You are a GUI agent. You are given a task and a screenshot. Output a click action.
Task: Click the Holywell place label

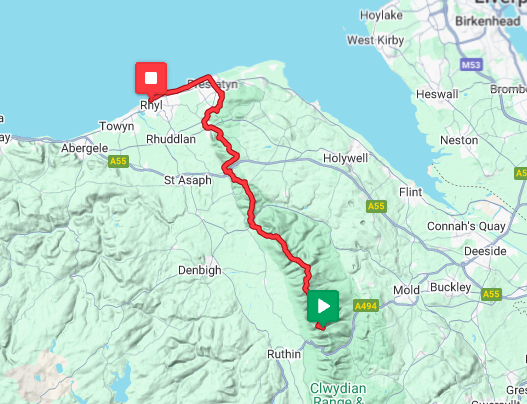click(345, 158)
